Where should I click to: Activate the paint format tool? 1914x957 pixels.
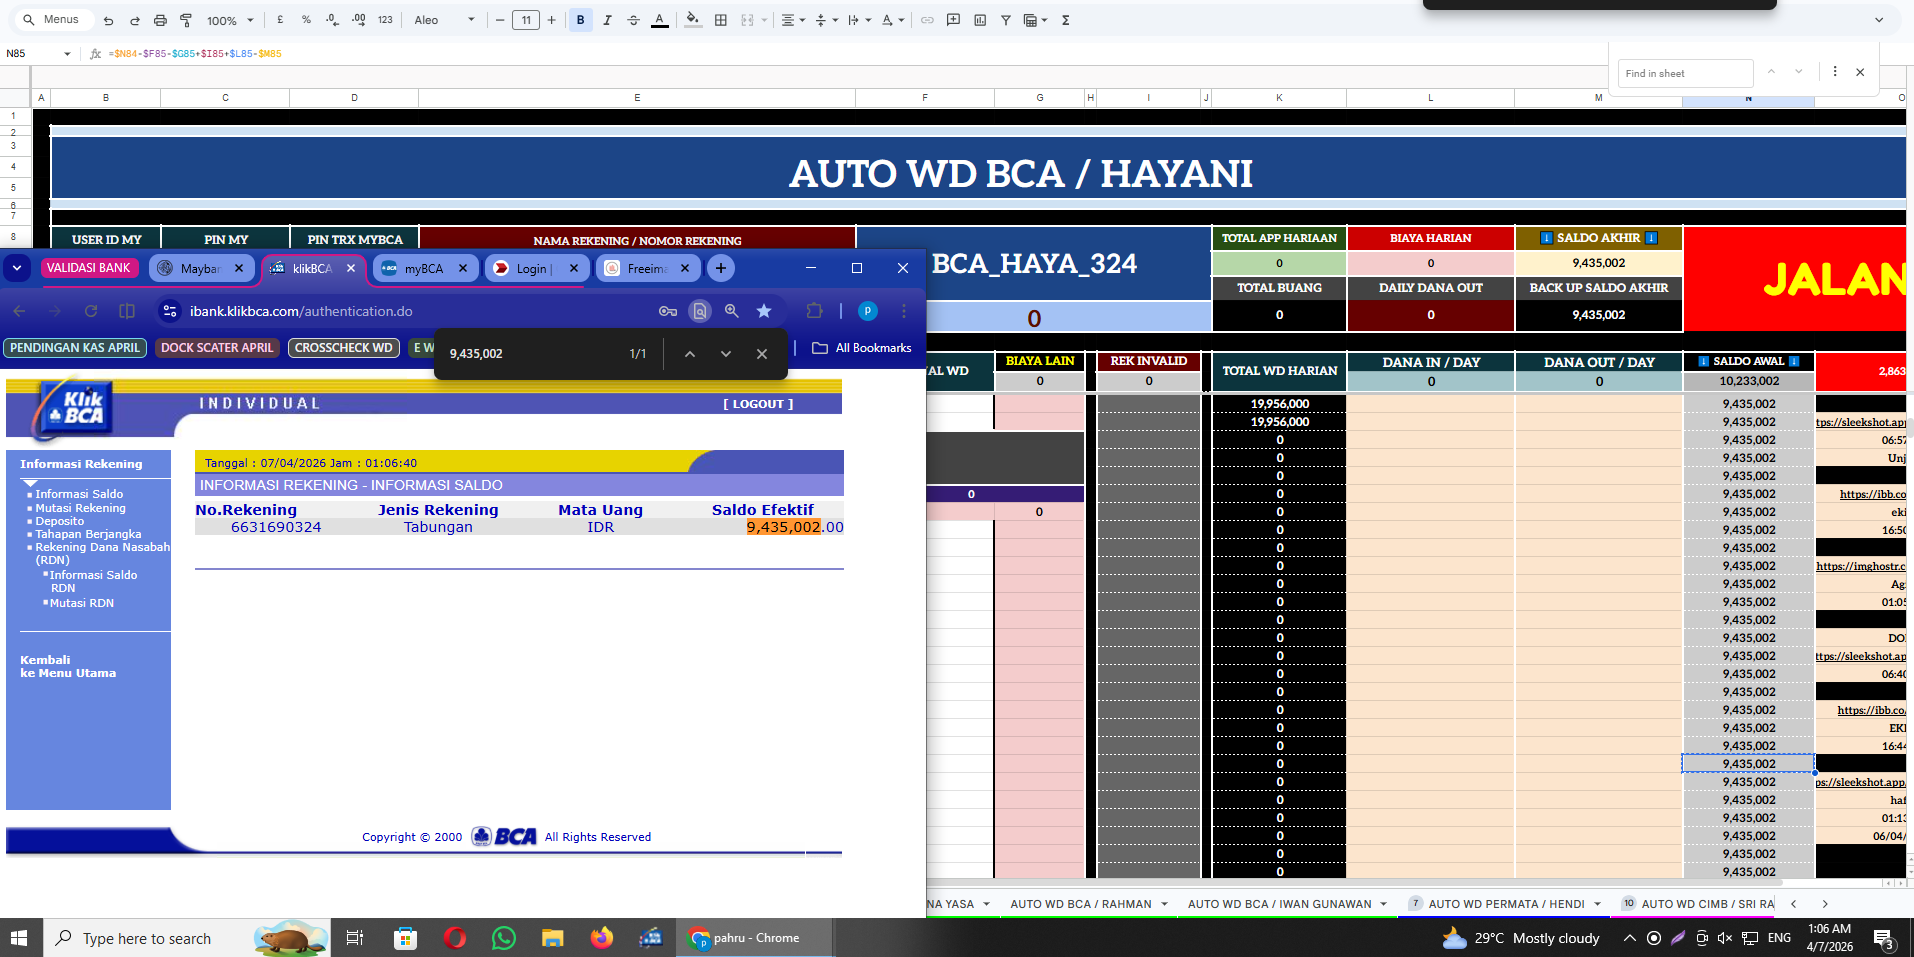tap(186, 20)
